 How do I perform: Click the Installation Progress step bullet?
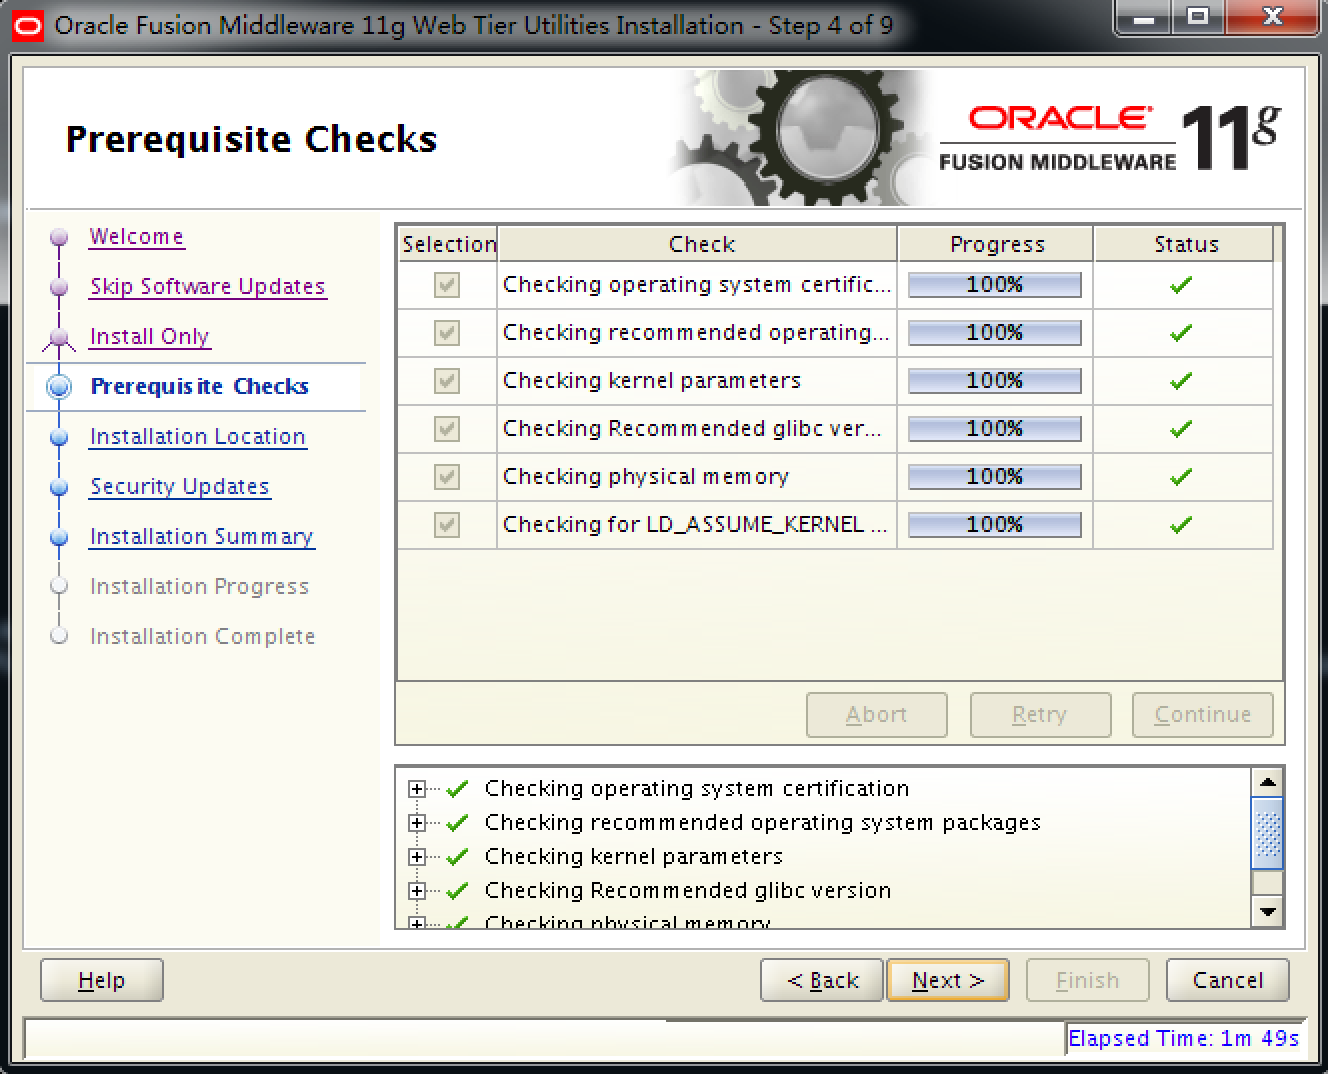(59, 587)
